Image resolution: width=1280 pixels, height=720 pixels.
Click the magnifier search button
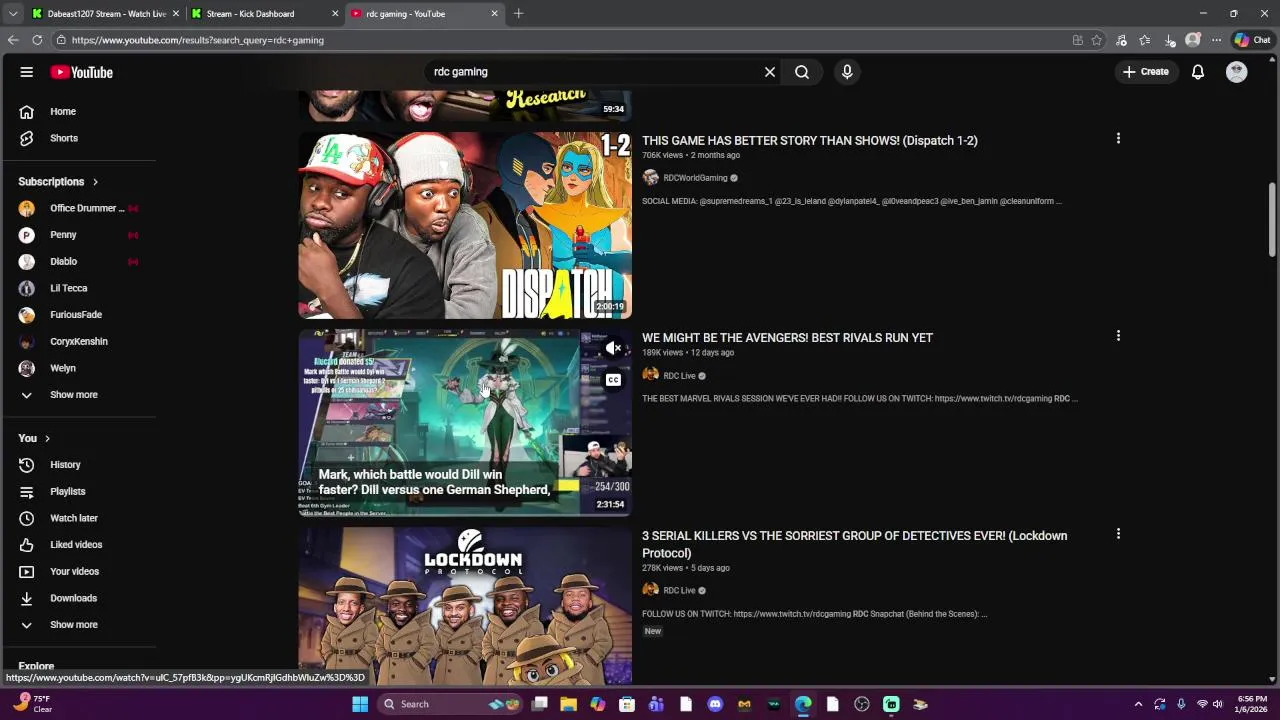(x=802, y=72)
